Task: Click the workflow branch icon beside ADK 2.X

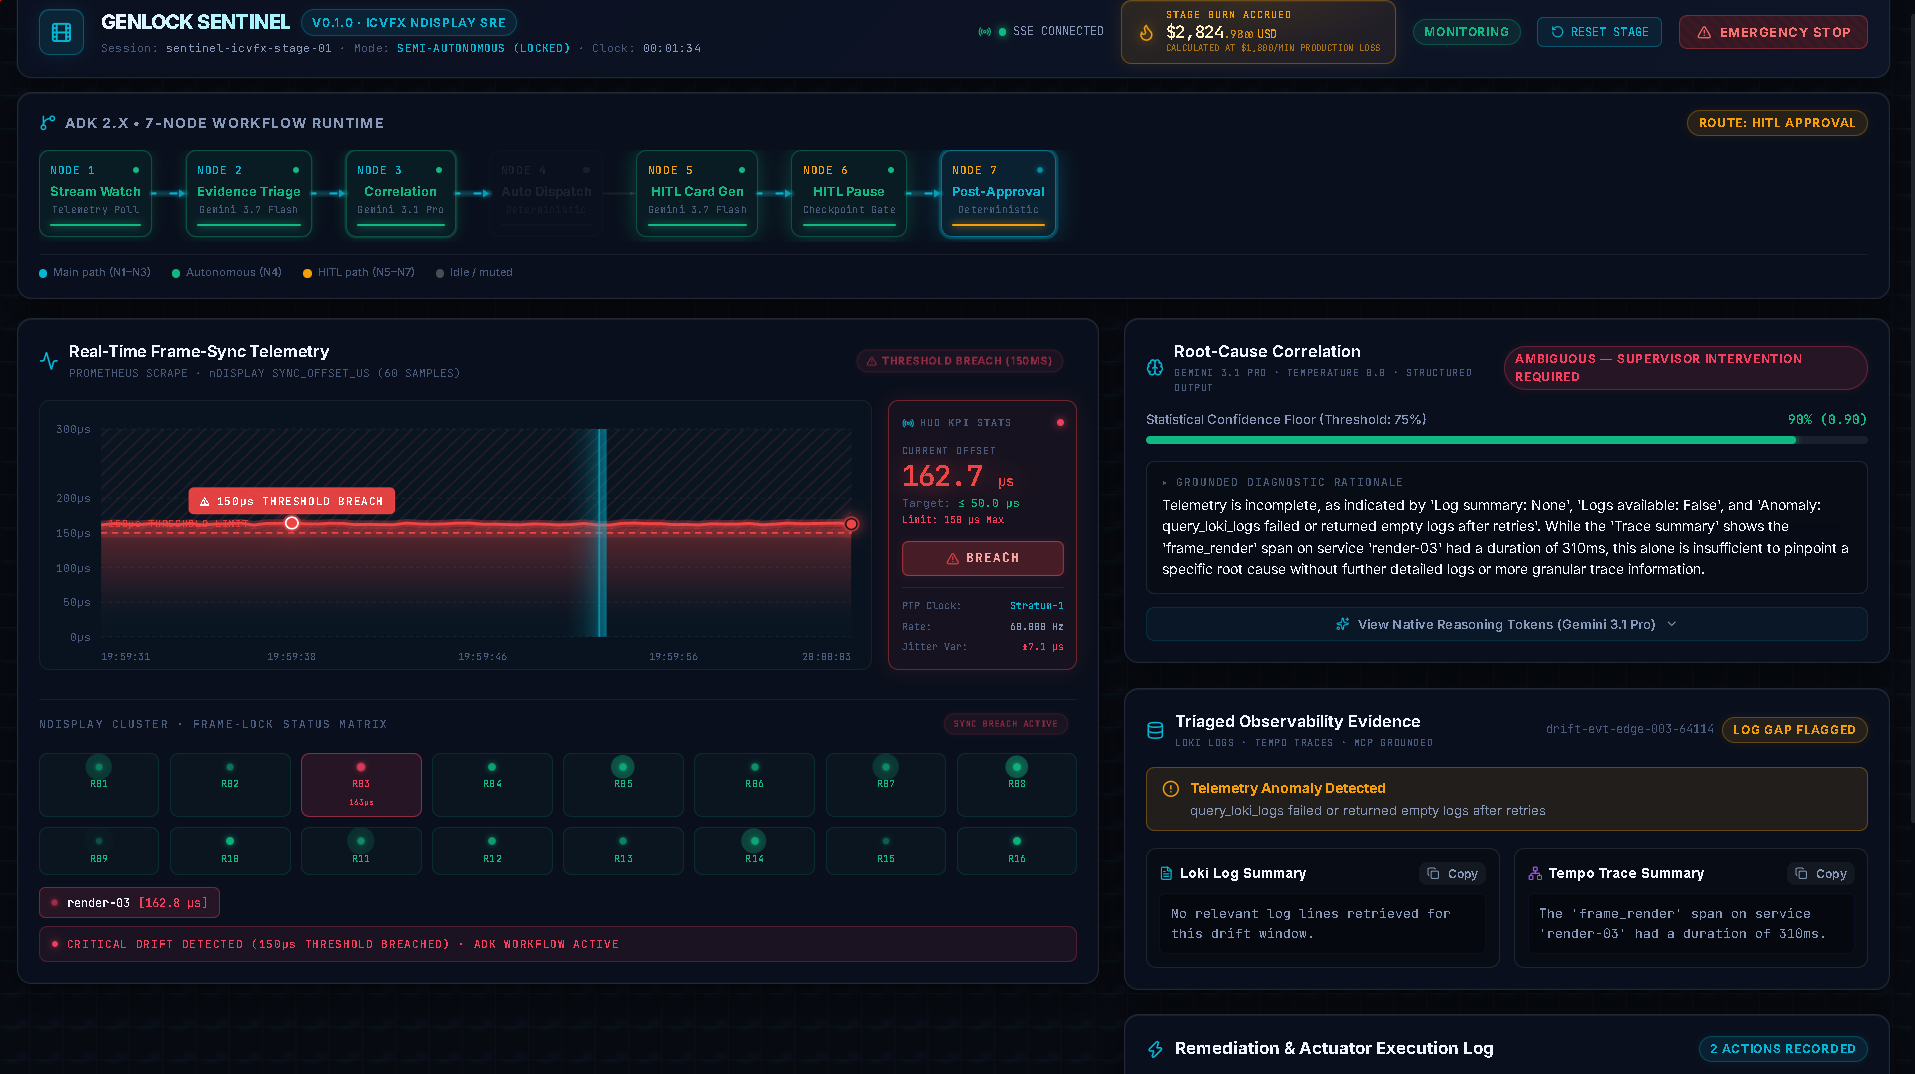Action: (x=47, y=123)
